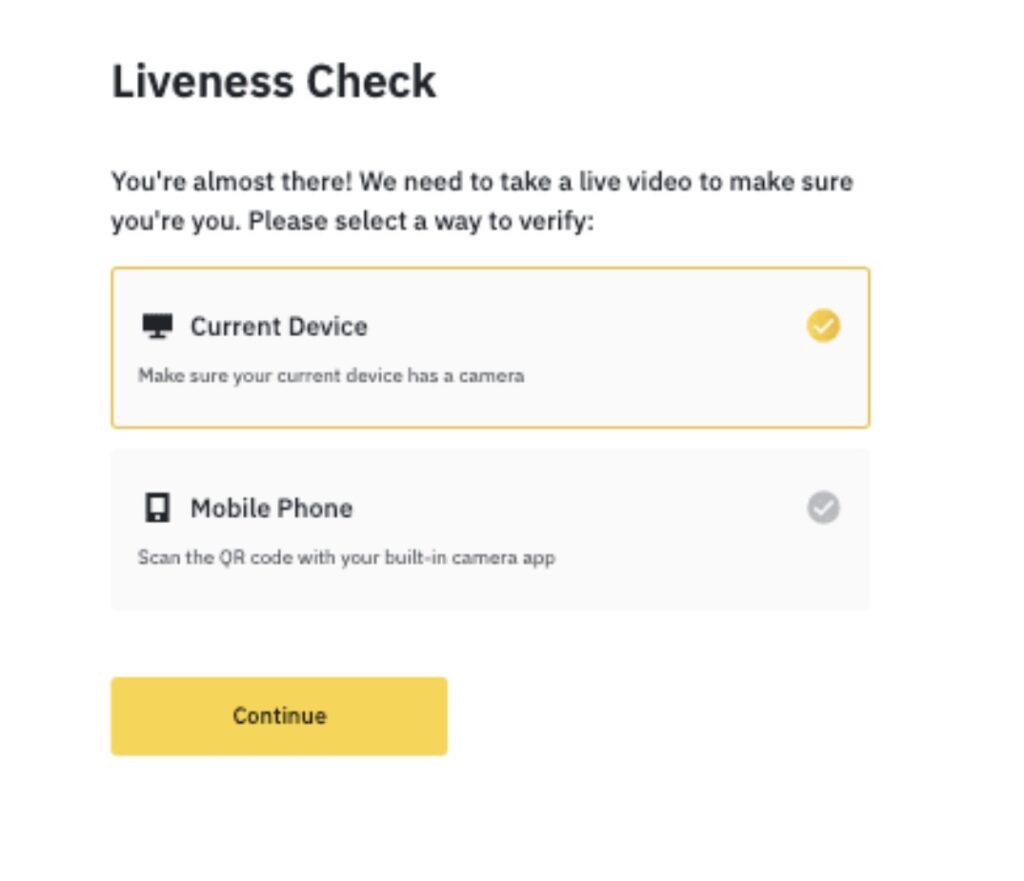Click the Current Device label text
The image size is (1024, 881).
click(x=279, y=327)
